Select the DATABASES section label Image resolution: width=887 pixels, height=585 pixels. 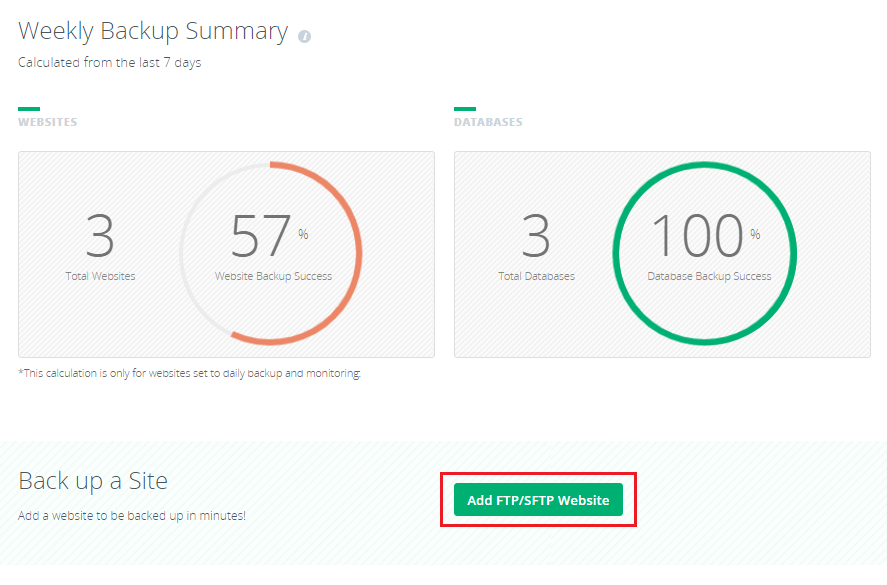(488, 122)
